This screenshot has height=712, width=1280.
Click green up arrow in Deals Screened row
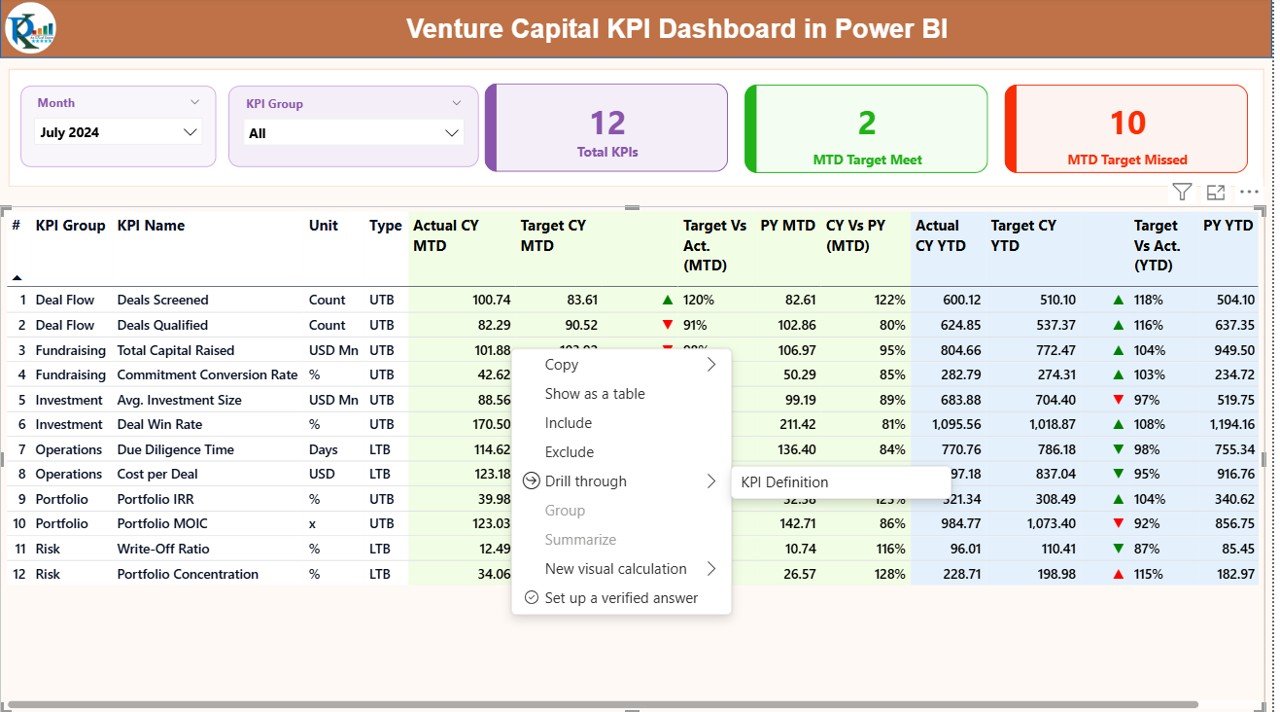tap(667, 300)
